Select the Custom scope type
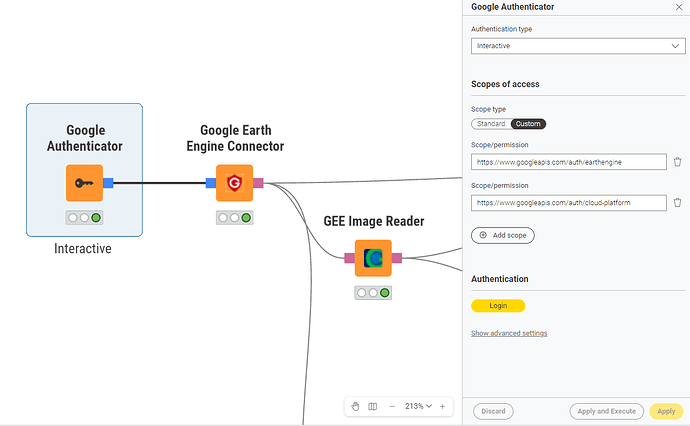 pyautogui.click(x=528, y=124)
